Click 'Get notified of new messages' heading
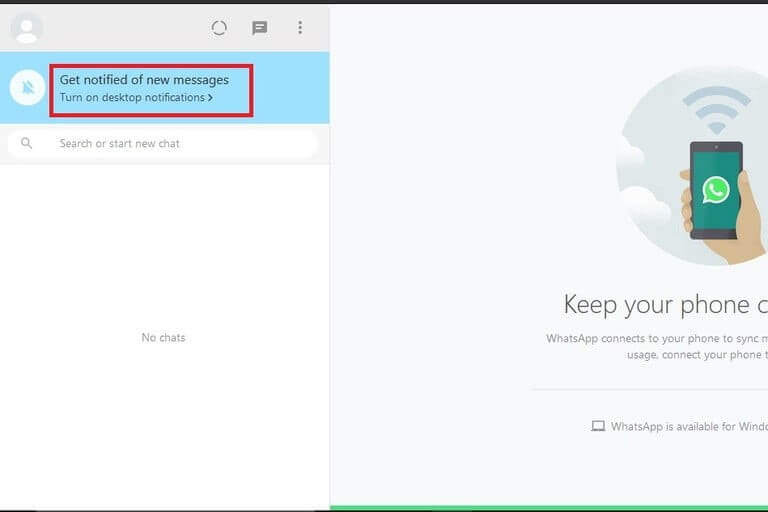The width and height of the screenshot is (768, 512). tap(144, 79)
